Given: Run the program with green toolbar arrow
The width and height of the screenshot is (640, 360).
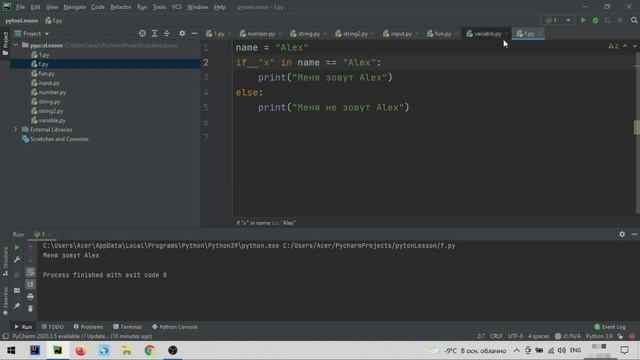Looking at the screenshot, I should point(583,20).
